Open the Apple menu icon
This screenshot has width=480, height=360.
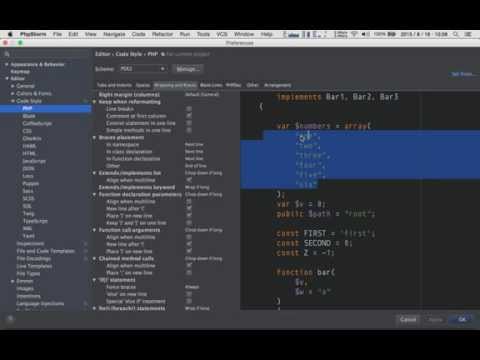click(x=10, y=34)
